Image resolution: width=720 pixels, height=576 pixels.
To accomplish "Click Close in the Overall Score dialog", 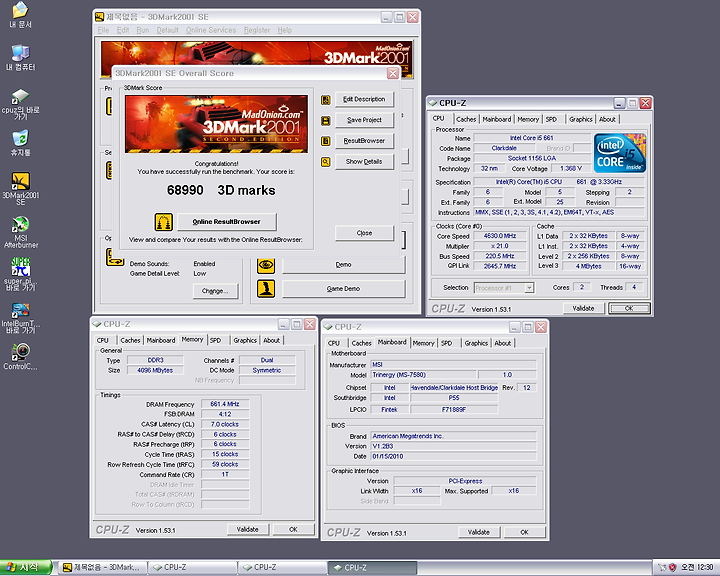I will coord(364,233).
